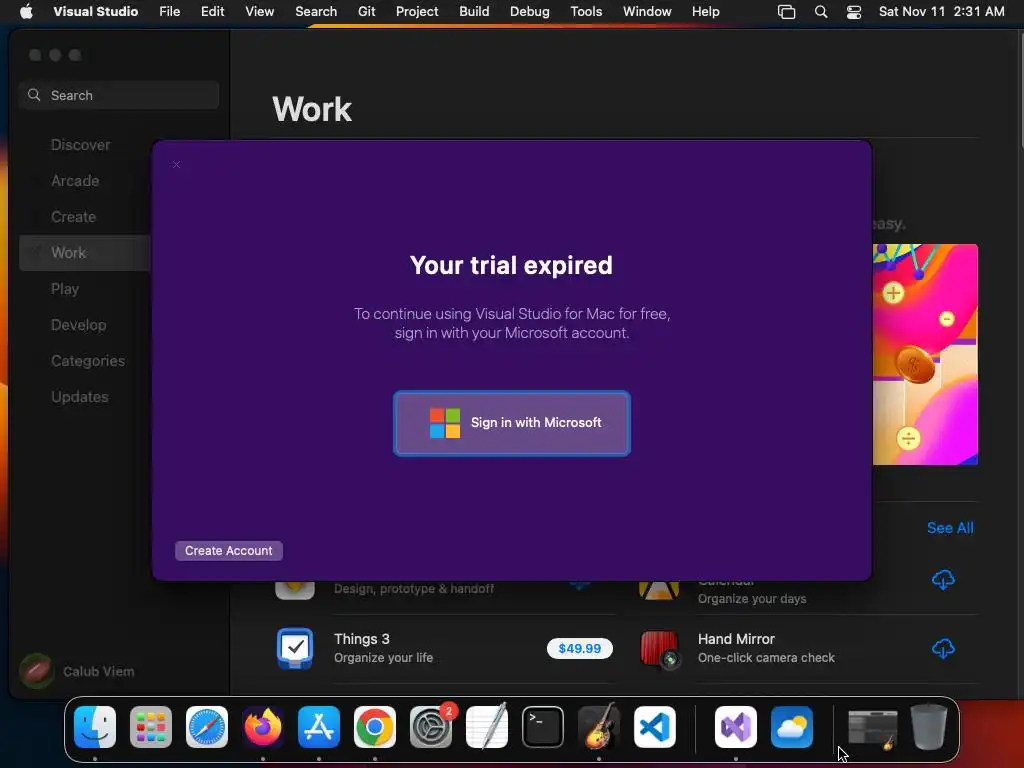The height and width of the screenshot is (768, 1024).
Task: Sign in with Microsoft button
Action: click(511, 423)
